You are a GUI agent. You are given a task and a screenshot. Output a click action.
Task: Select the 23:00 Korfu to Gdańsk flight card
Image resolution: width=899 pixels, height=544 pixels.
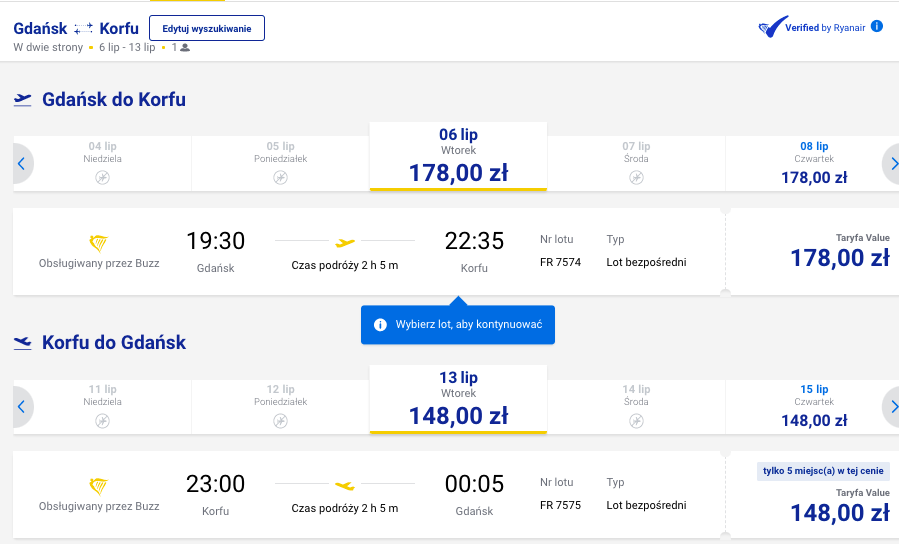[x=367, y=495]
